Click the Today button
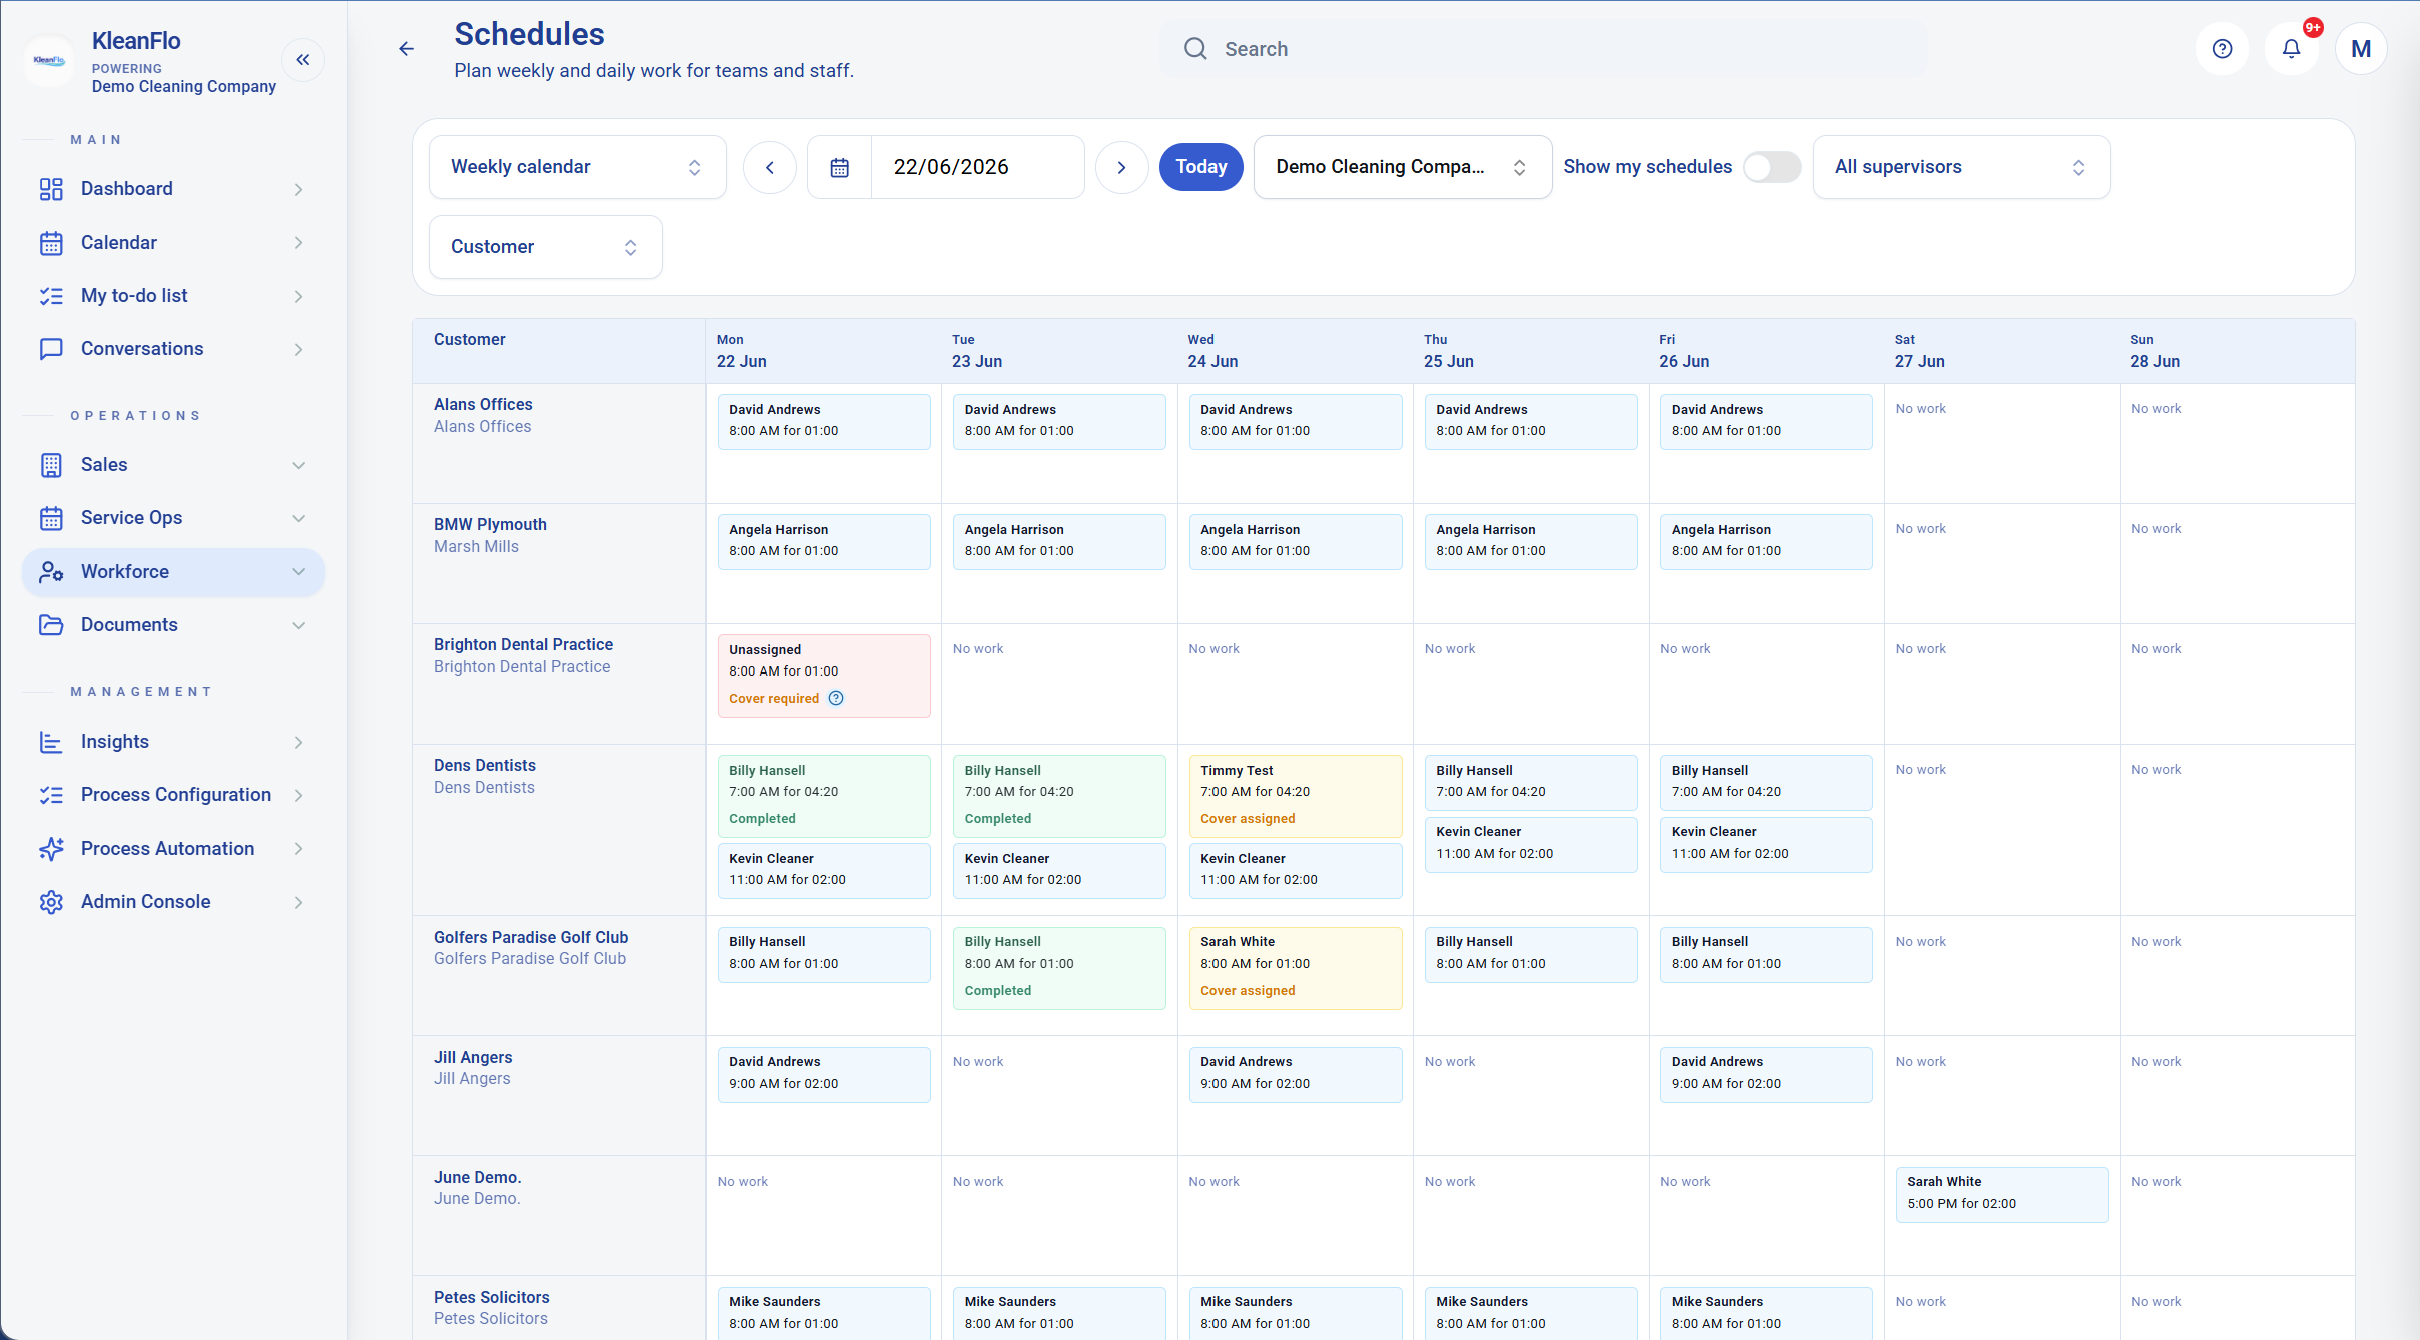2420x1340 pixels. point(1200,167)
